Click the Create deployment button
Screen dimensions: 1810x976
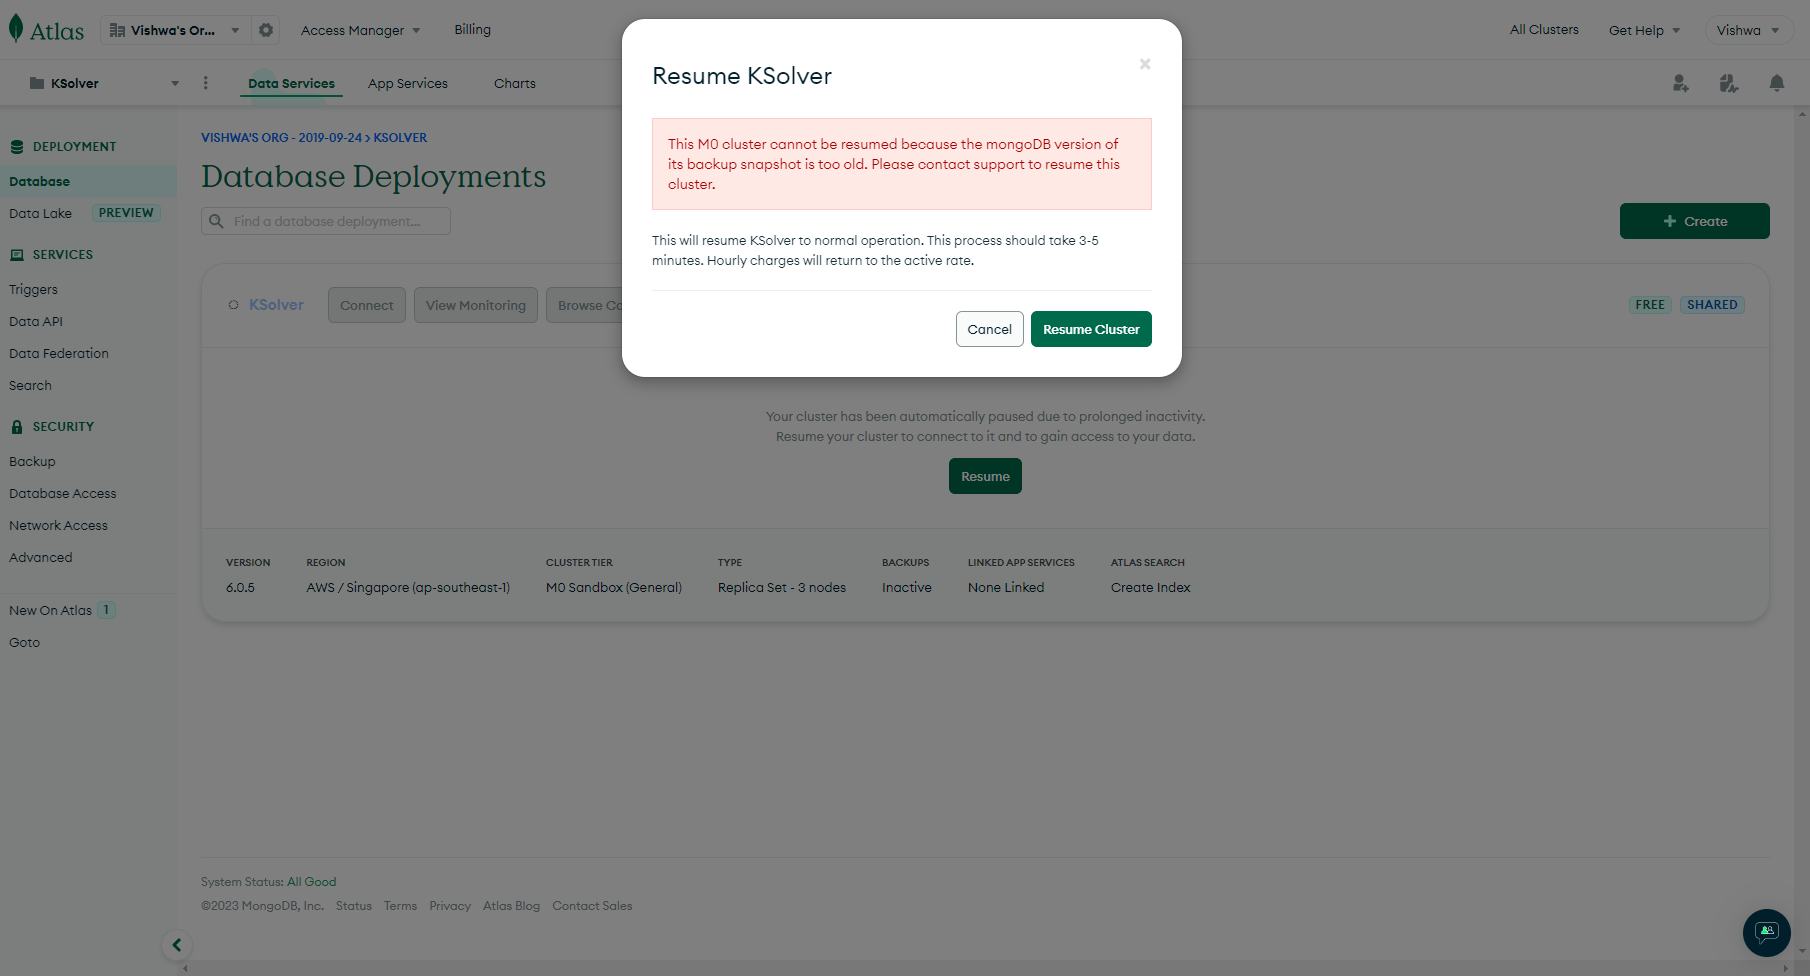point(1695,221)
